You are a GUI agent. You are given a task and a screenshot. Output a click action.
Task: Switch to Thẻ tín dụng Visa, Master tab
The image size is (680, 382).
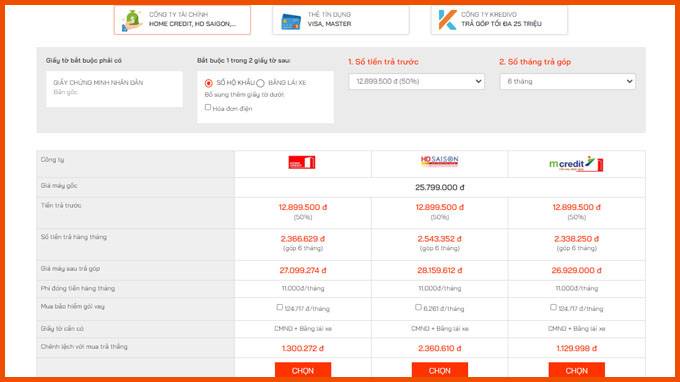point(341,20)
